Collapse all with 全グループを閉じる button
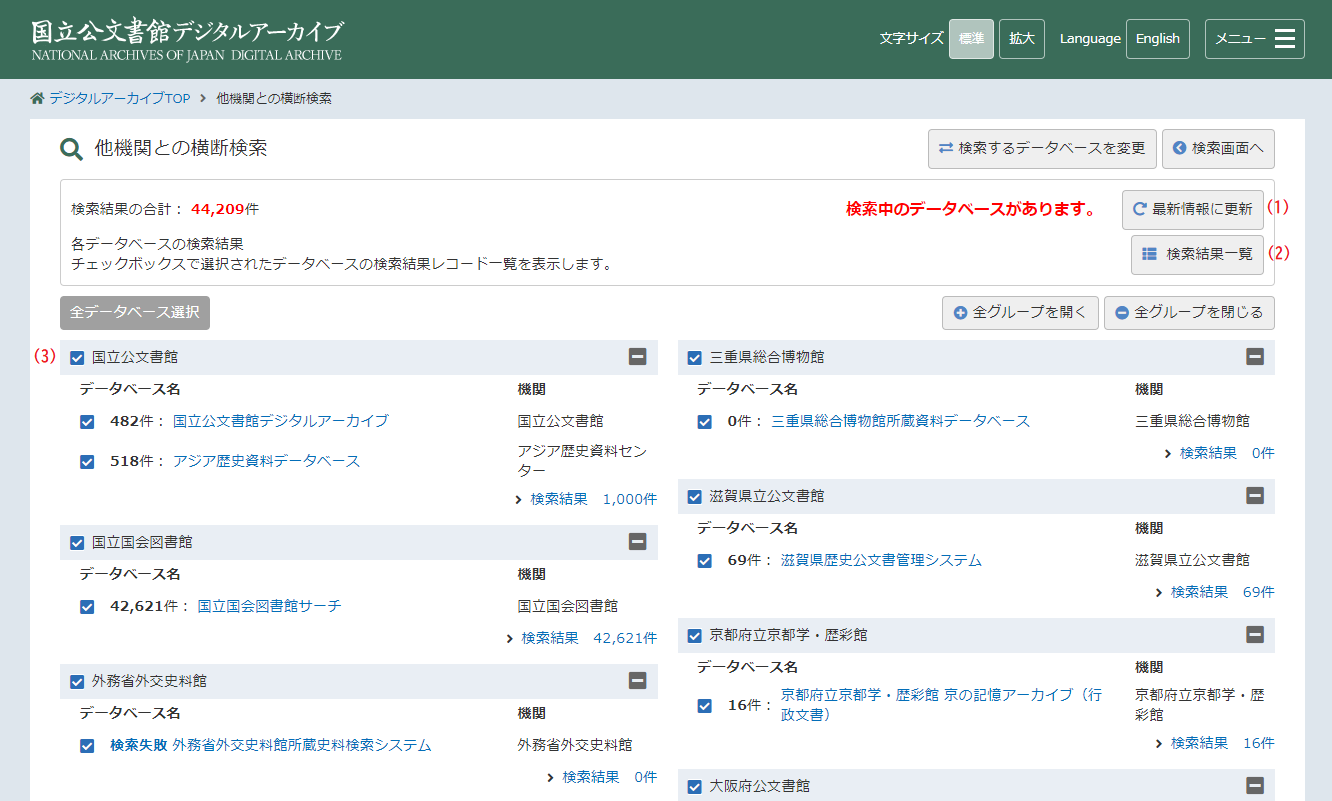The image size is (1332, 801). point(1189,312)
